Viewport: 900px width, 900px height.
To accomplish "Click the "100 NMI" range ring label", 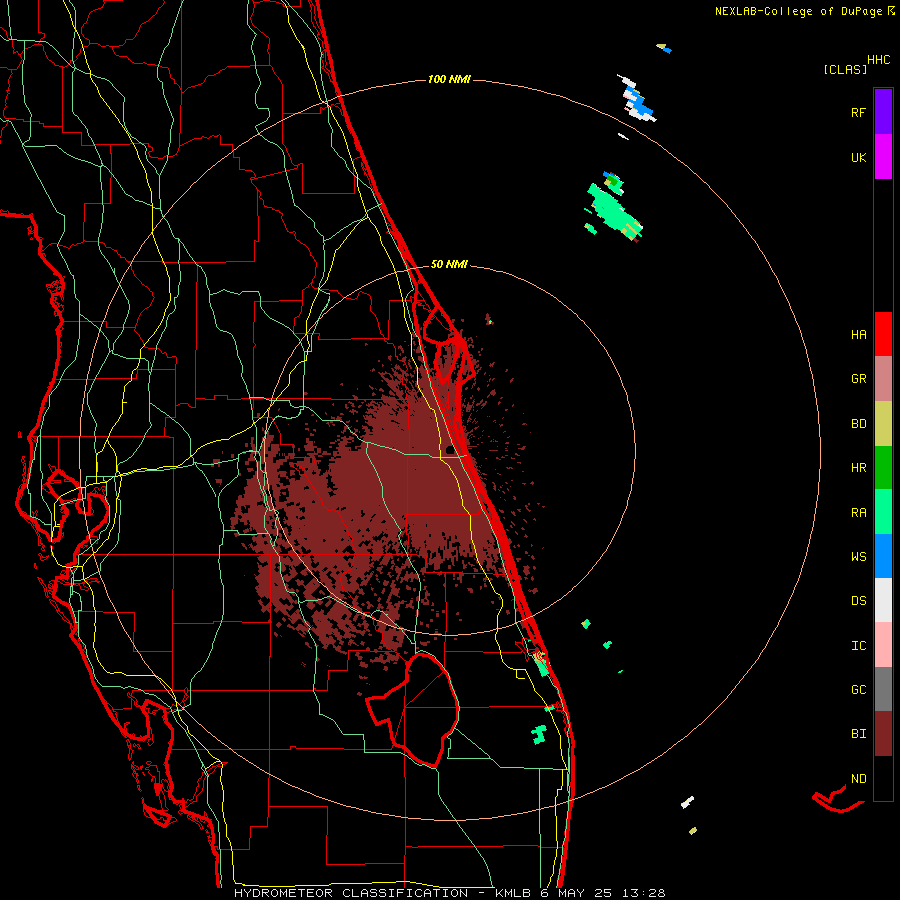I will (x=449, y=79).
